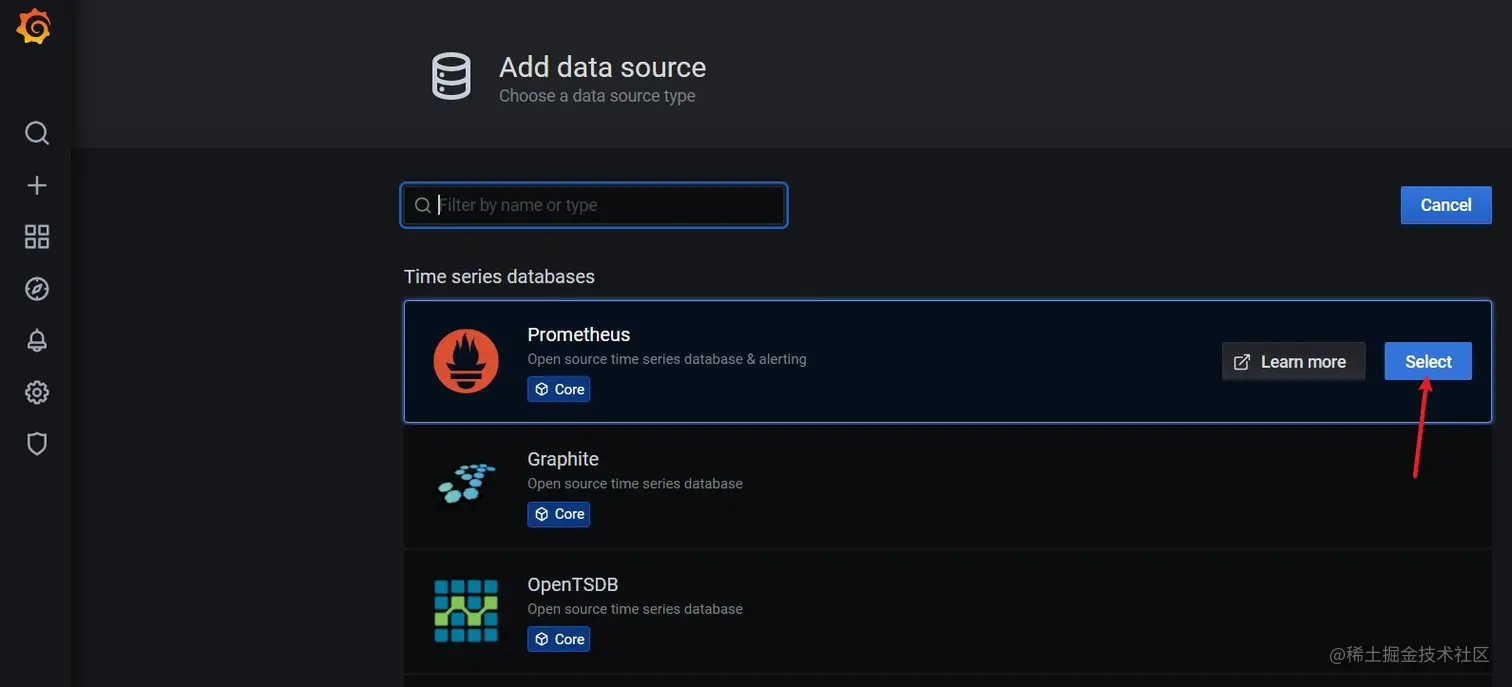Open the Create plus icon in sidebar
1512x687 pixels.
tap(37, 185)
